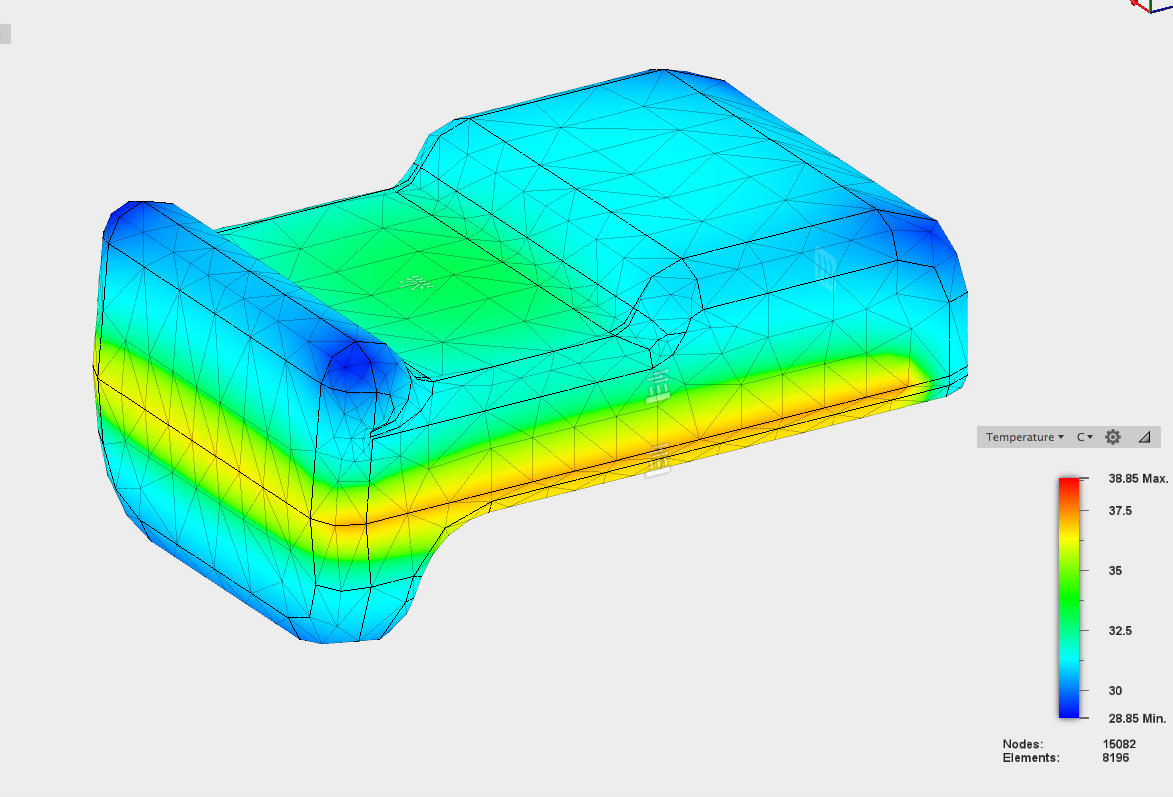
Task: Open the C temperature units dropdown
Action: point(1085,437)
